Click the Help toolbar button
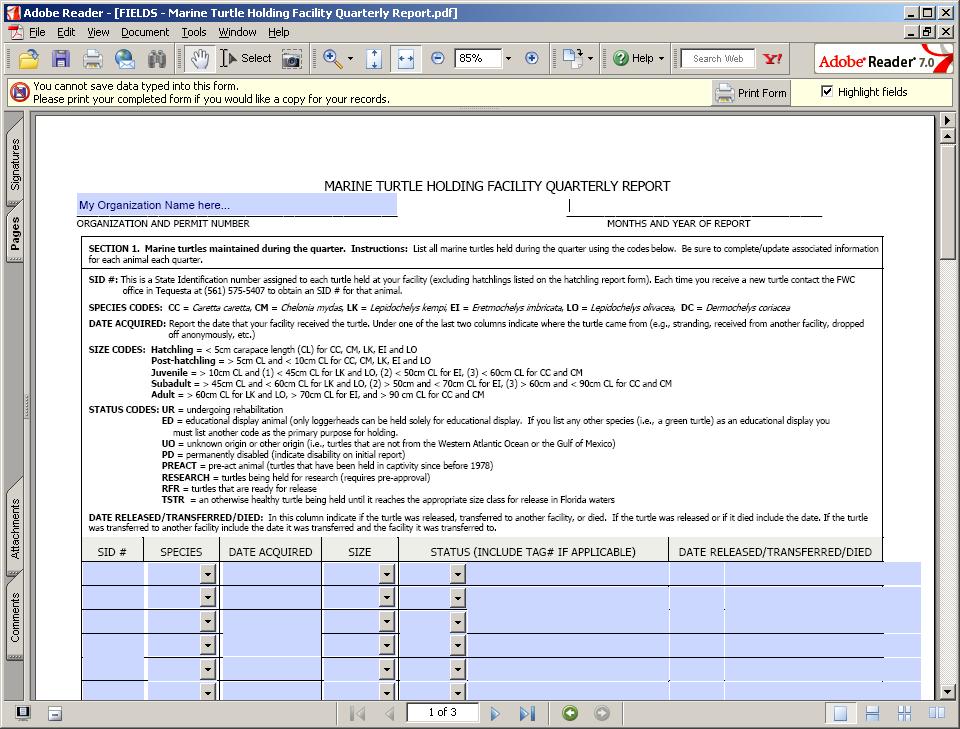The image size is (960, 729). 634,58
